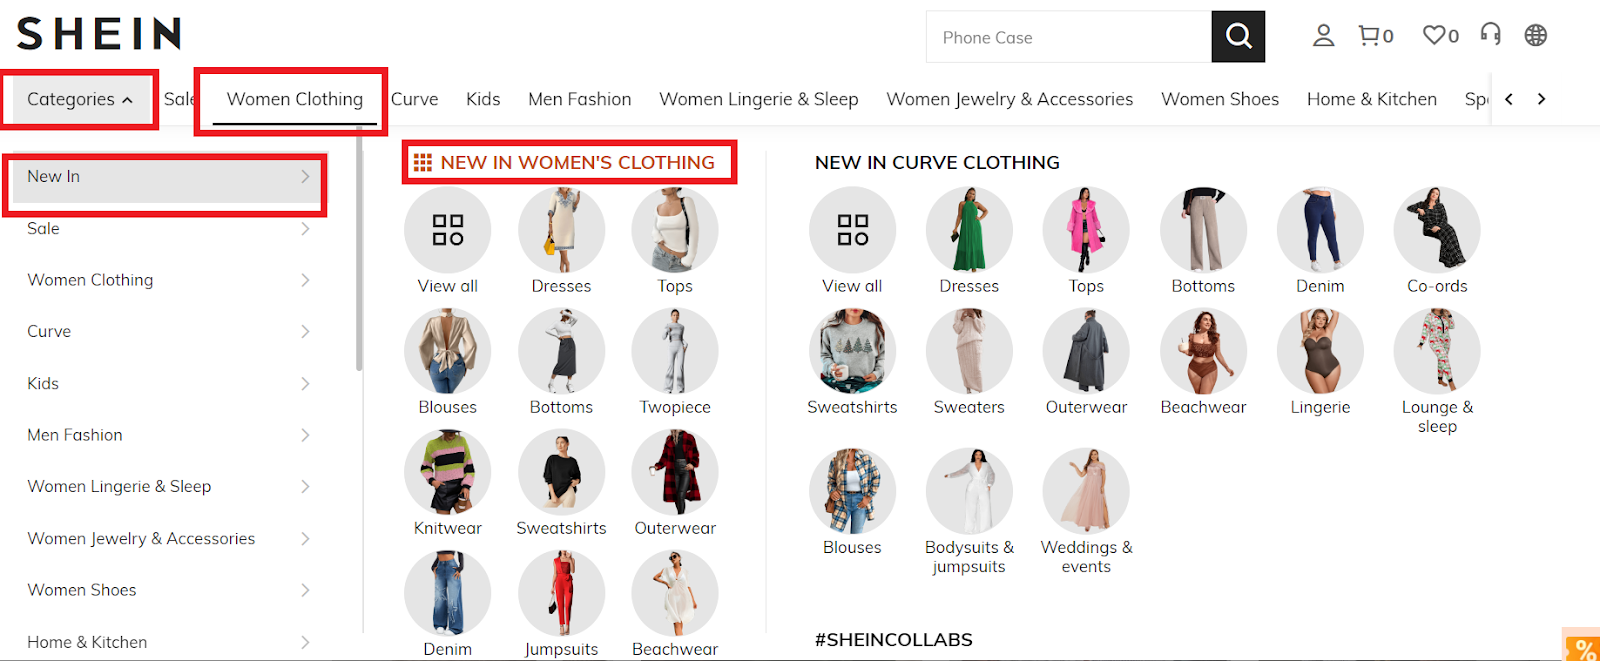Expand Women Shoes sidebar chevron
This screenshot has width=1600, height=661.
point(305,590)
